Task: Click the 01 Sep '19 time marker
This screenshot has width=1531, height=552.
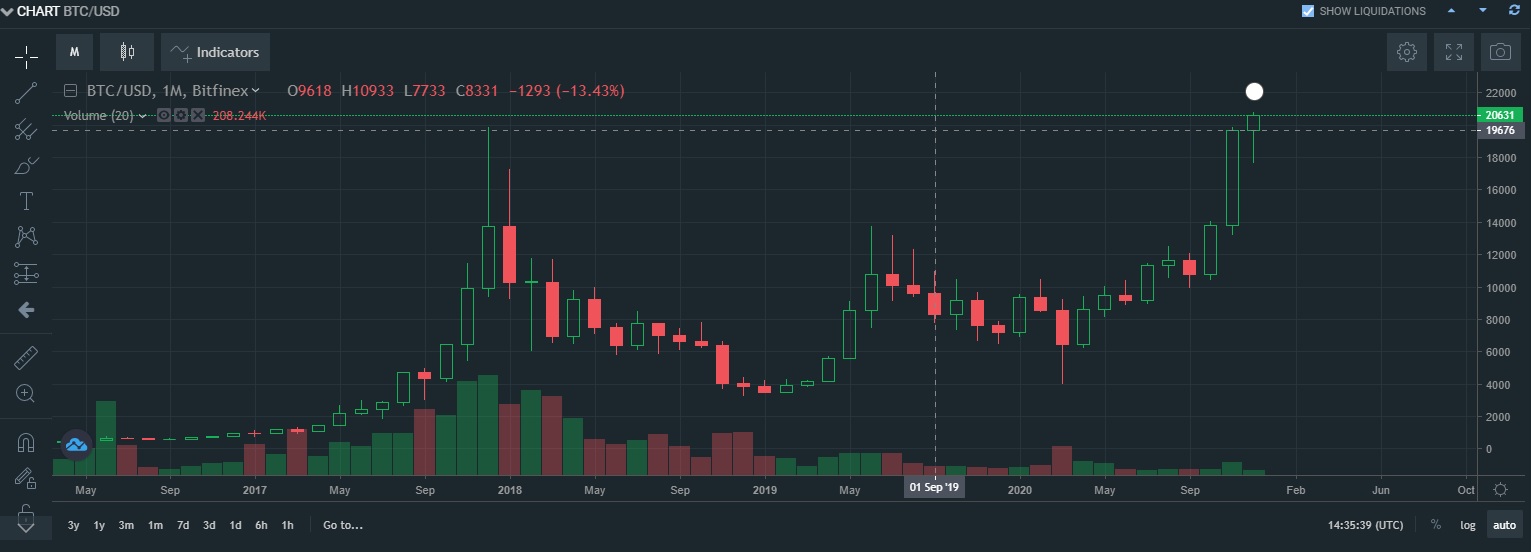Action: tap(934, 488)
